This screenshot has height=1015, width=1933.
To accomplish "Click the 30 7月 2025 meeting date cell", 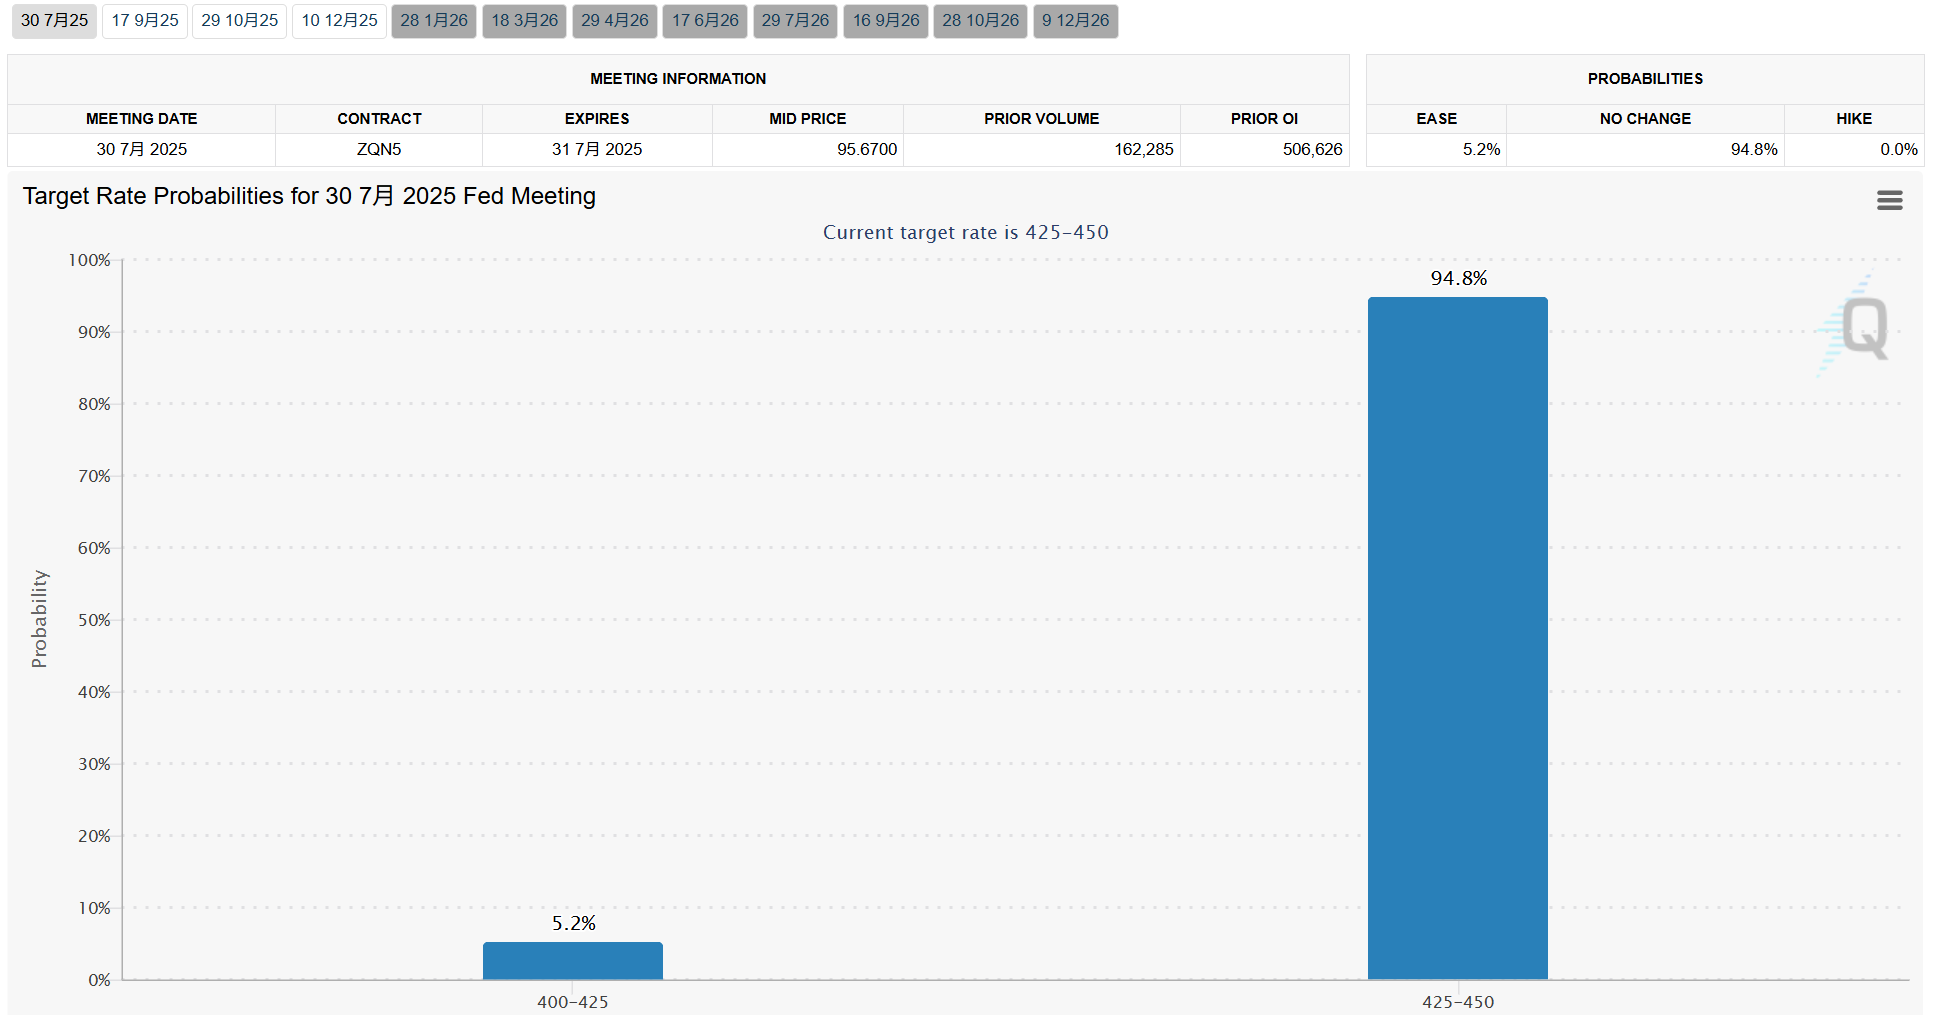I will point(141,149).
